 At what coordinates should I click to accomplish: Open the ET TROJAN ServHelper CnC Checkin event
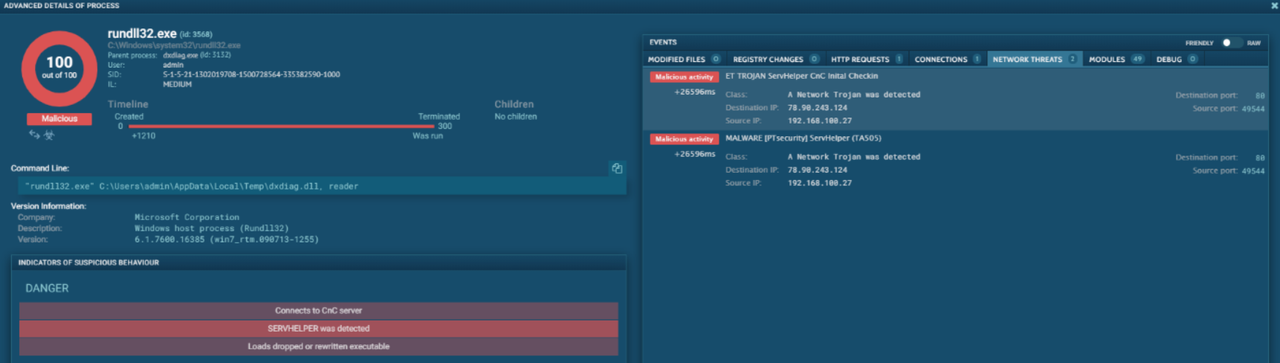click(960, 99)
